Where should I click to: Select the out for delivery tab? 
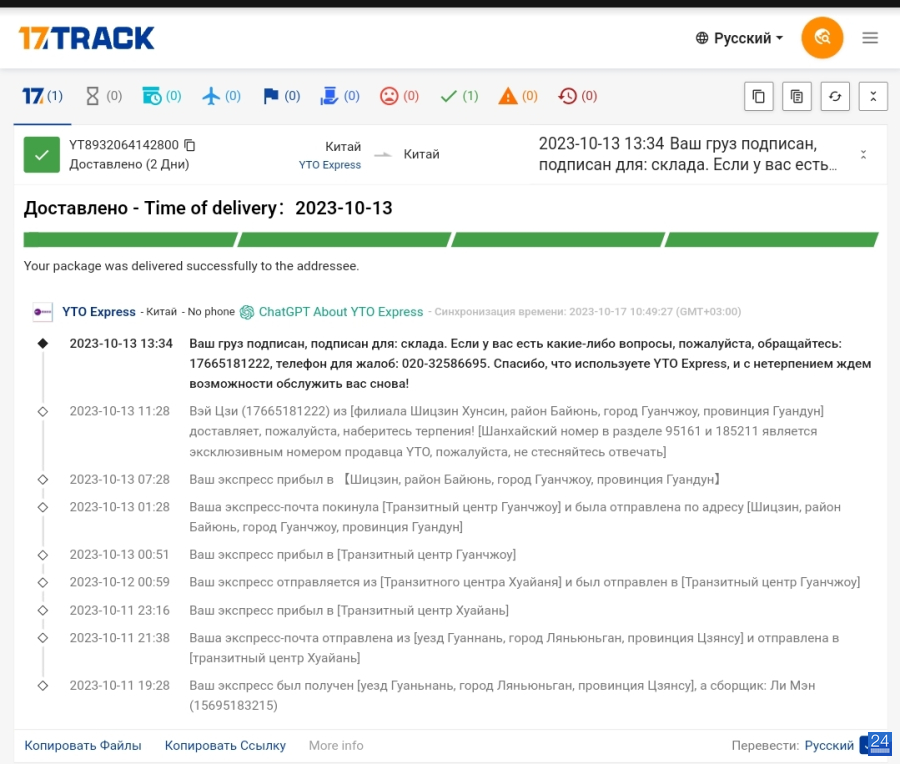coord(340,96)
